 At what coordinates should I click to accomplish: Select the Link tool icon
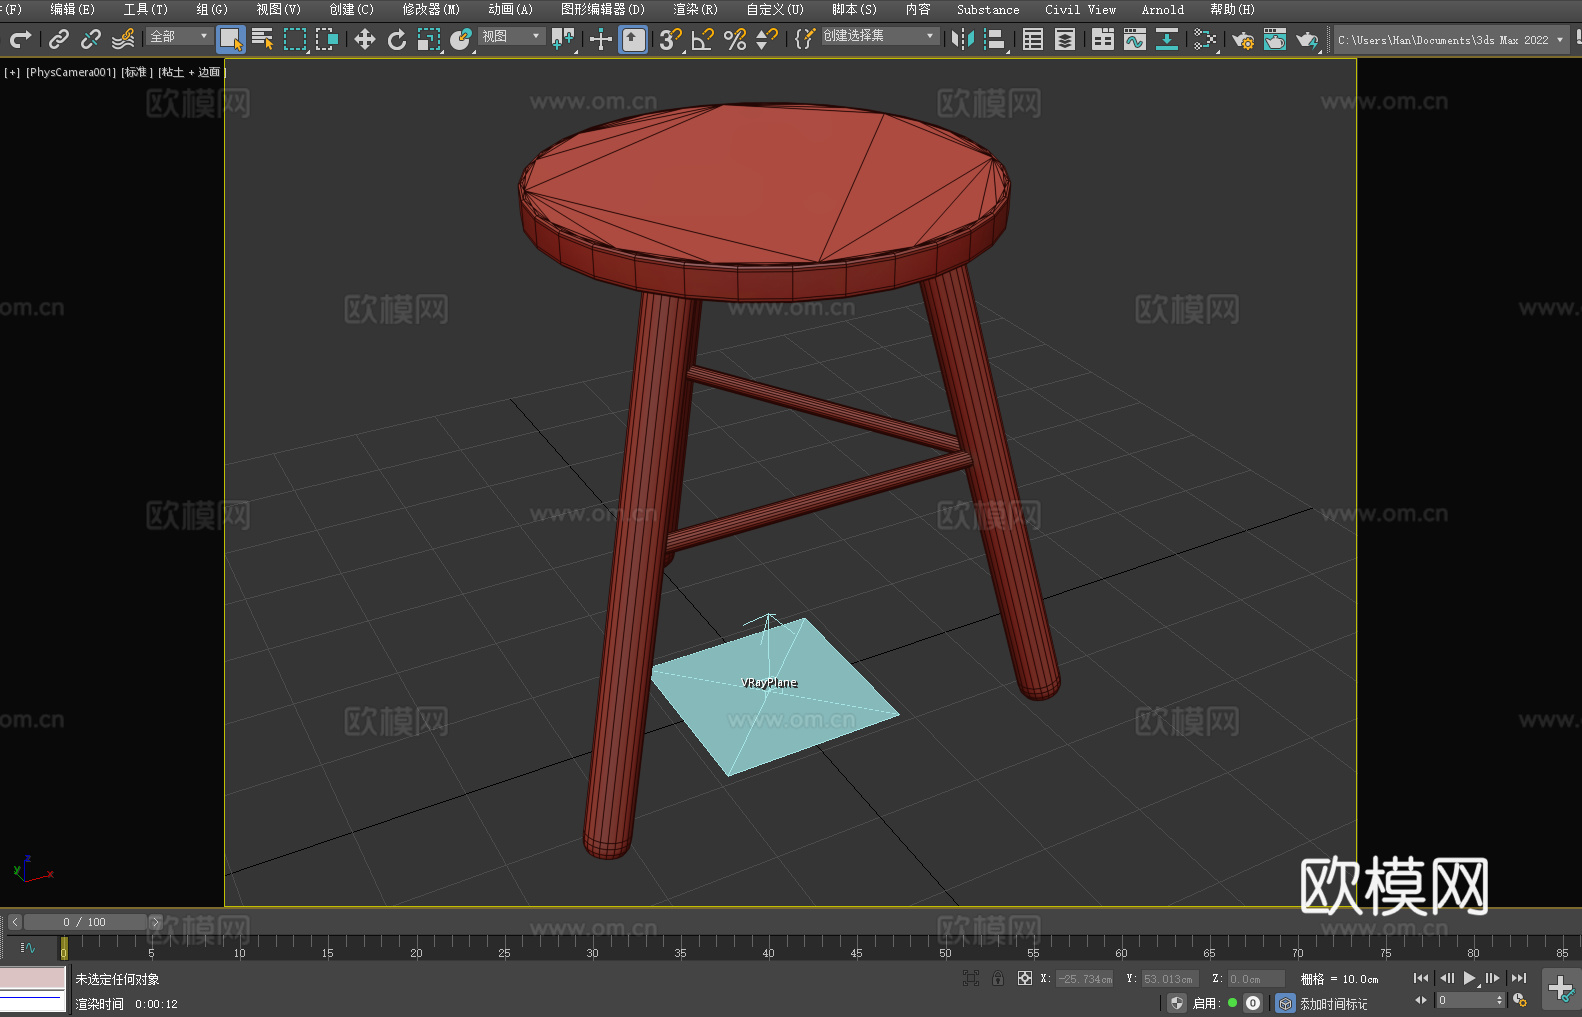pos(59,39)
